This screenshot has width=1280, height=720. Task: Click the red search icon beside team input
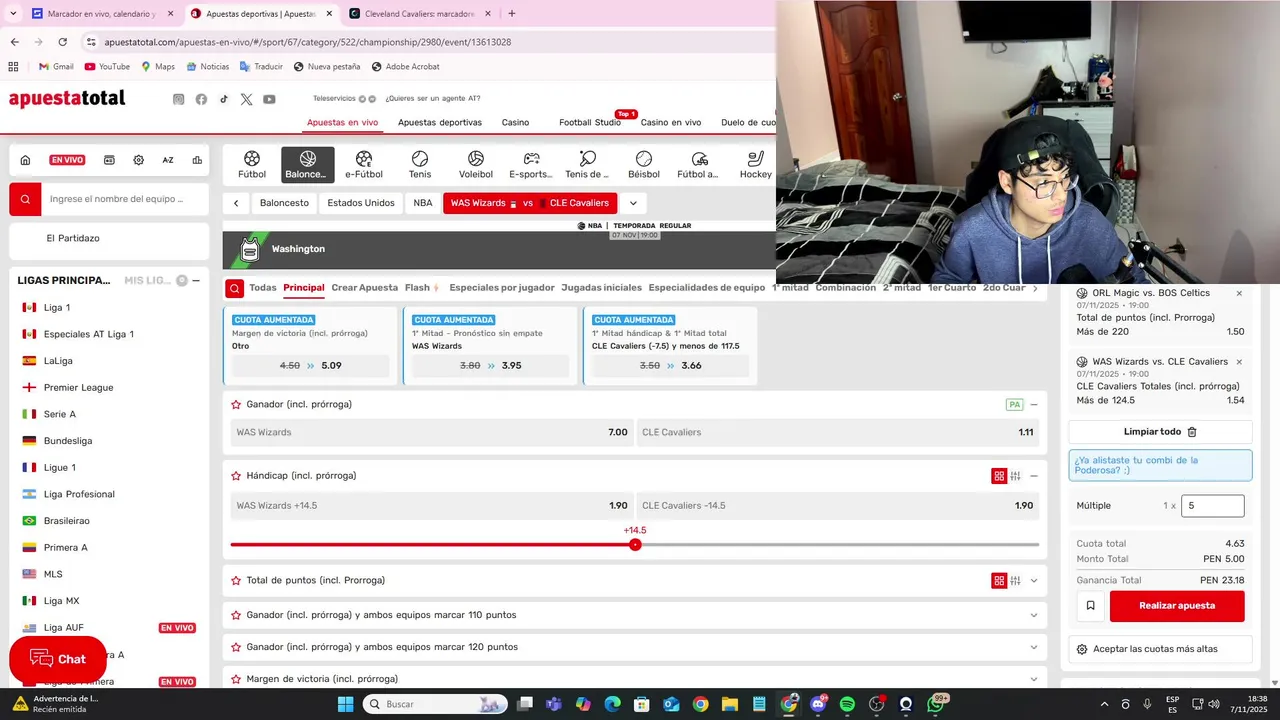pyautogui.click(x=25, y=199)
